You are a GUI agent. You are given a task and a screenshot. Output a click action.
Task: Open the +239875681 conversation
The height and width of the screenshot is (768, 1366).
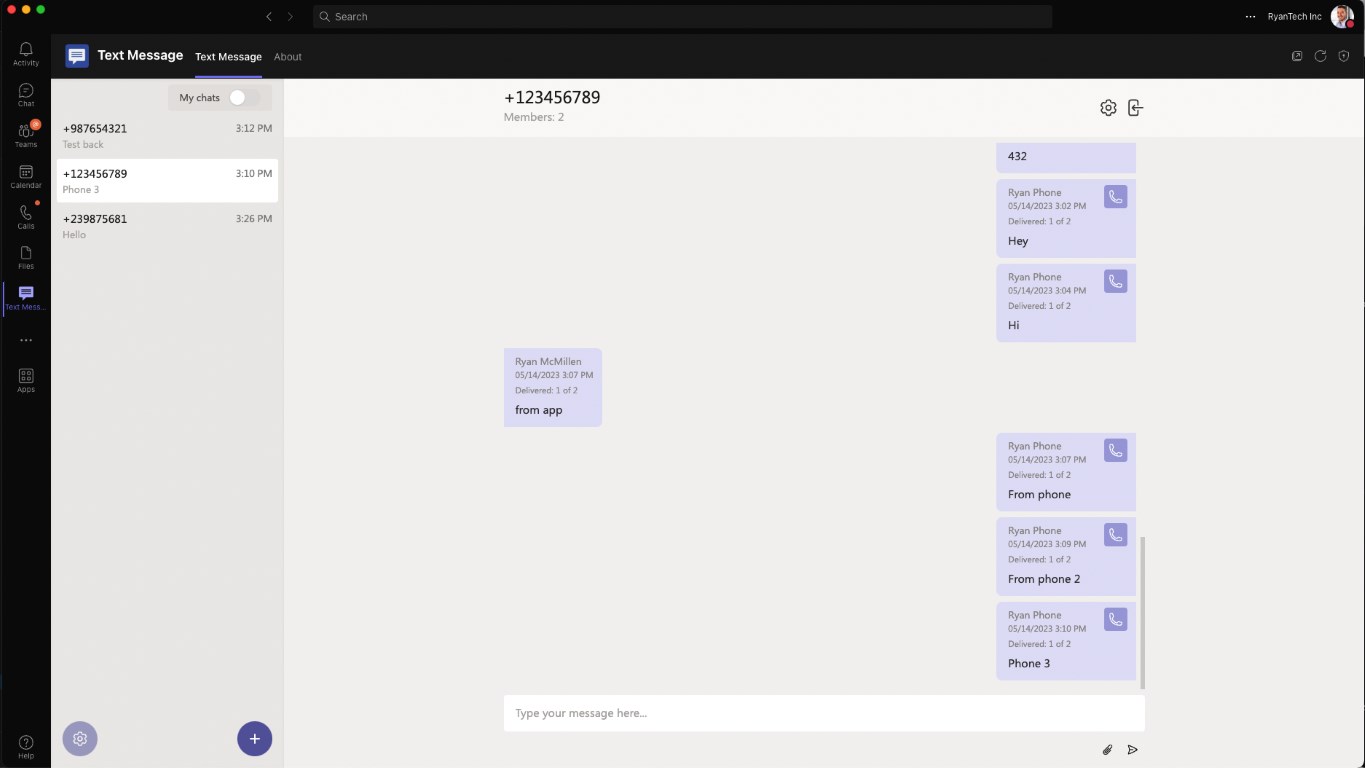(167, 226)
